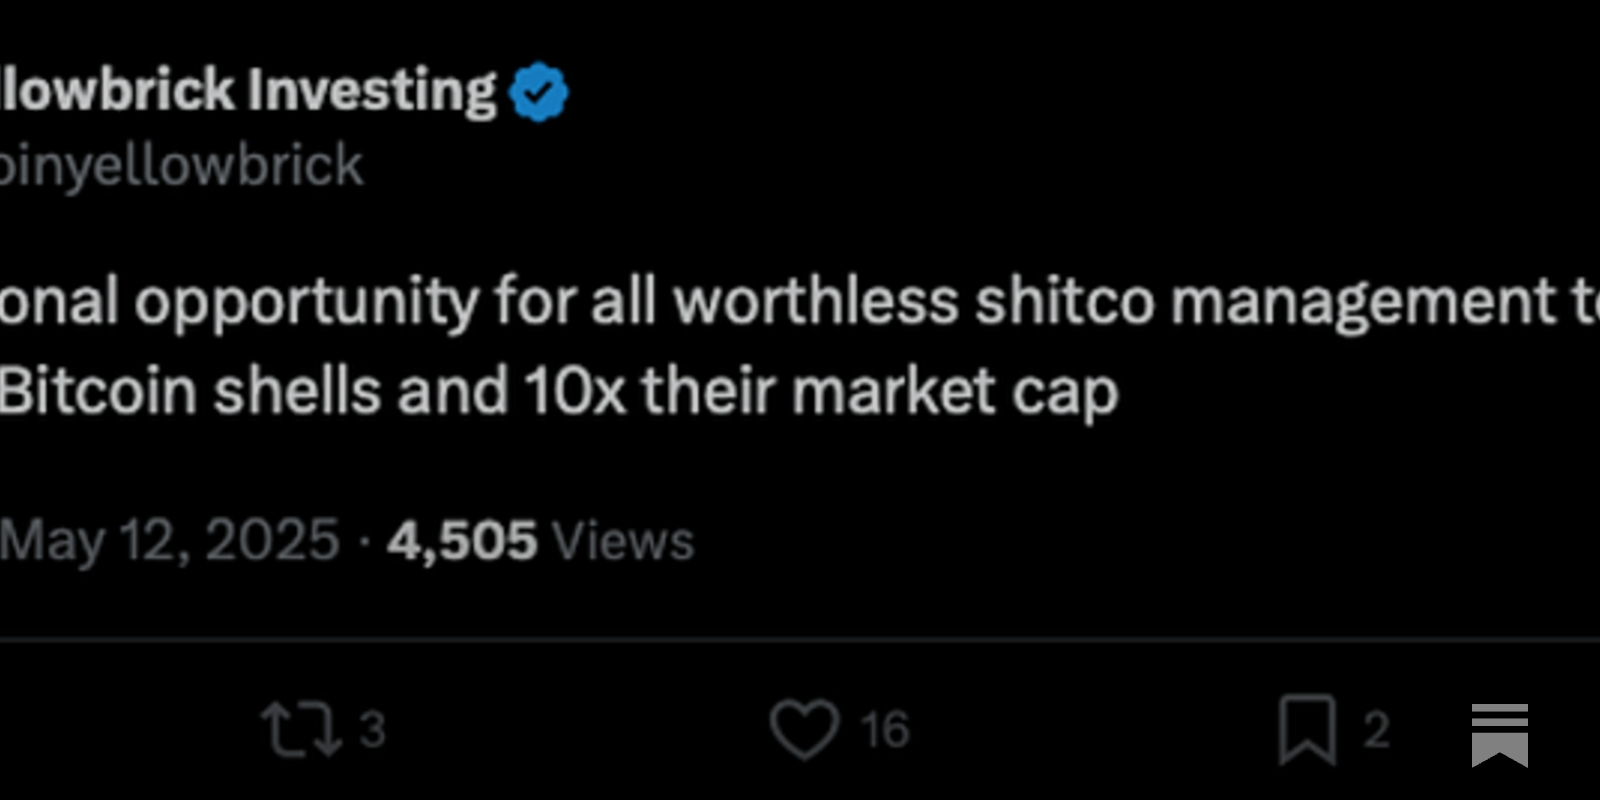Open the Substack logo in the corner

tap(1499, 737)
